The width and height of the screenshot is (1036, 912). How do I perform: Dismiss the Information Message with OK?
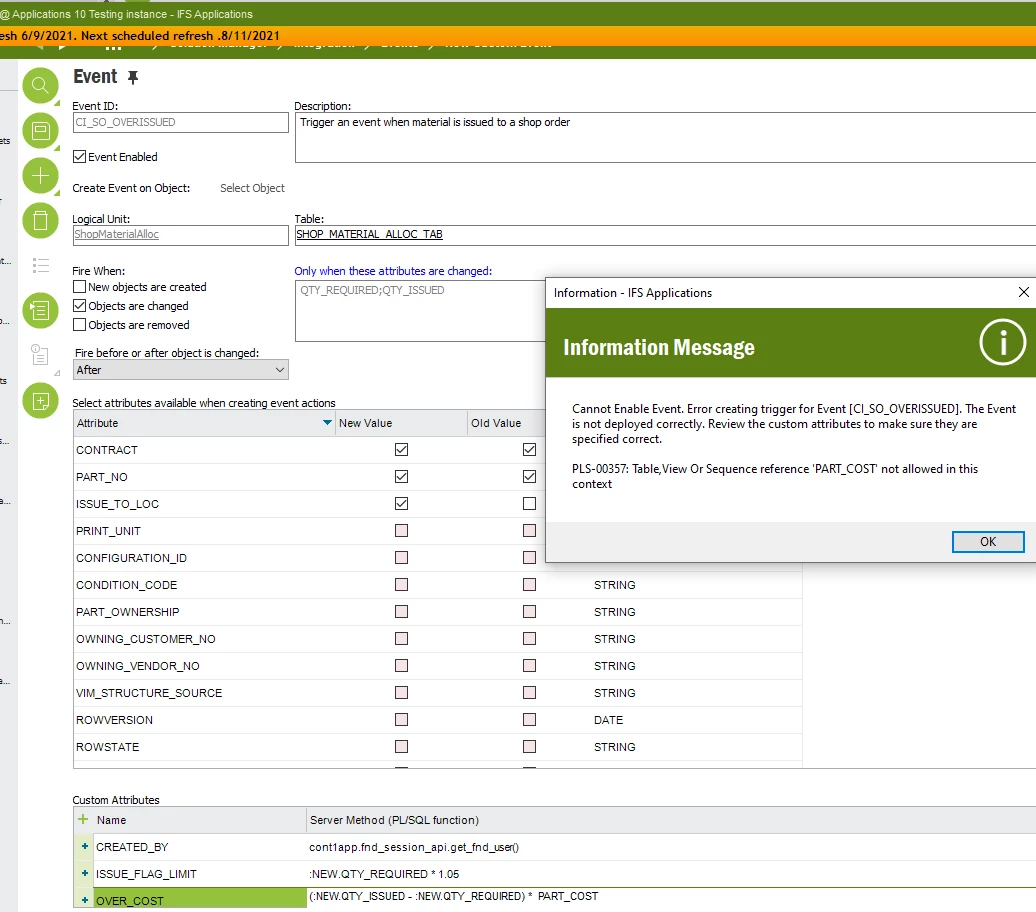pos(988,541)
